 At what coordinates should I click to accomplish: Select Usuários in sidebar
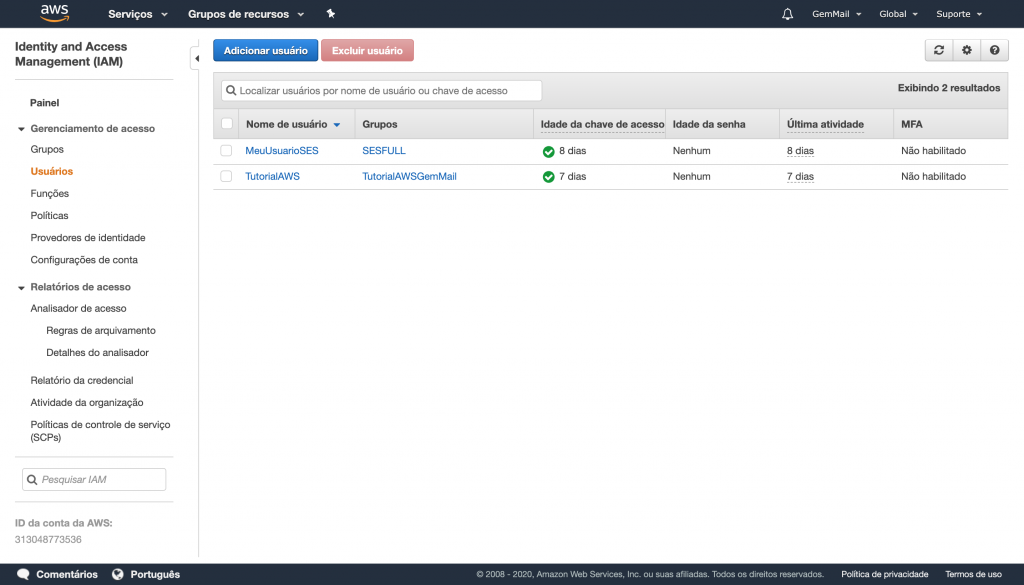pyautogui.click(x=52, y=171)
